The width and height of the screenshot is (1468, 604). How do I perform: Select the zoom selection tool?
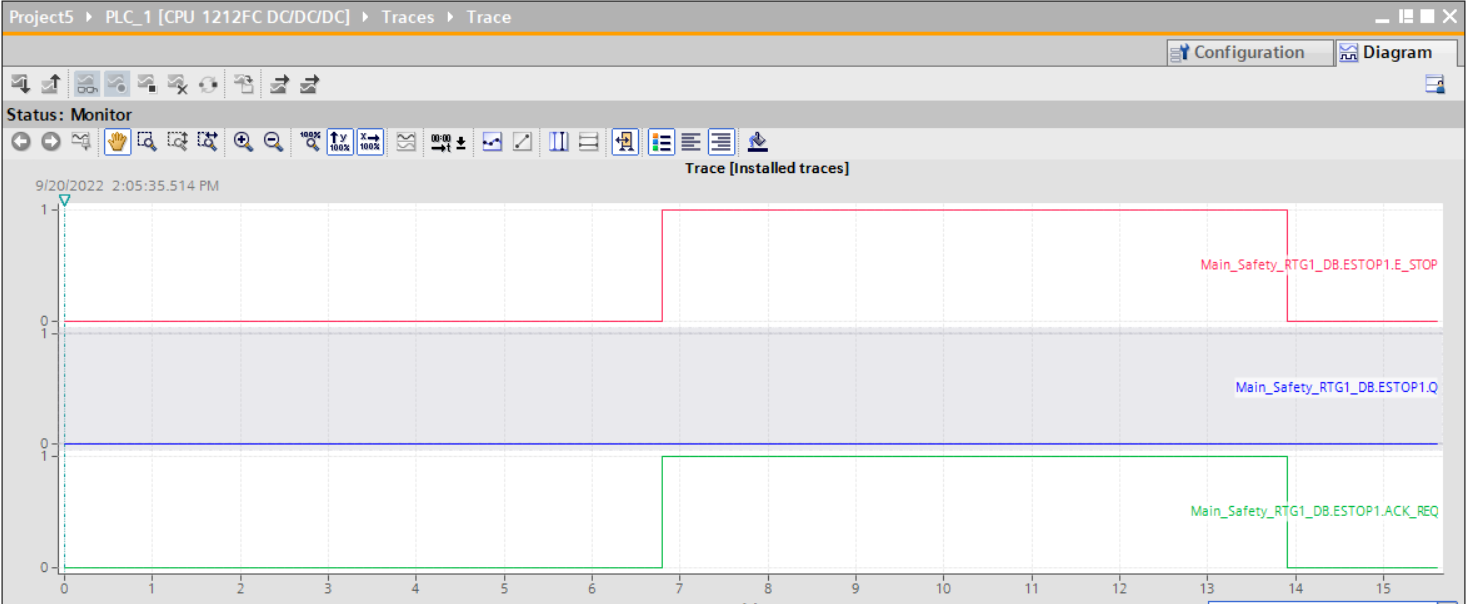point(147,142)
